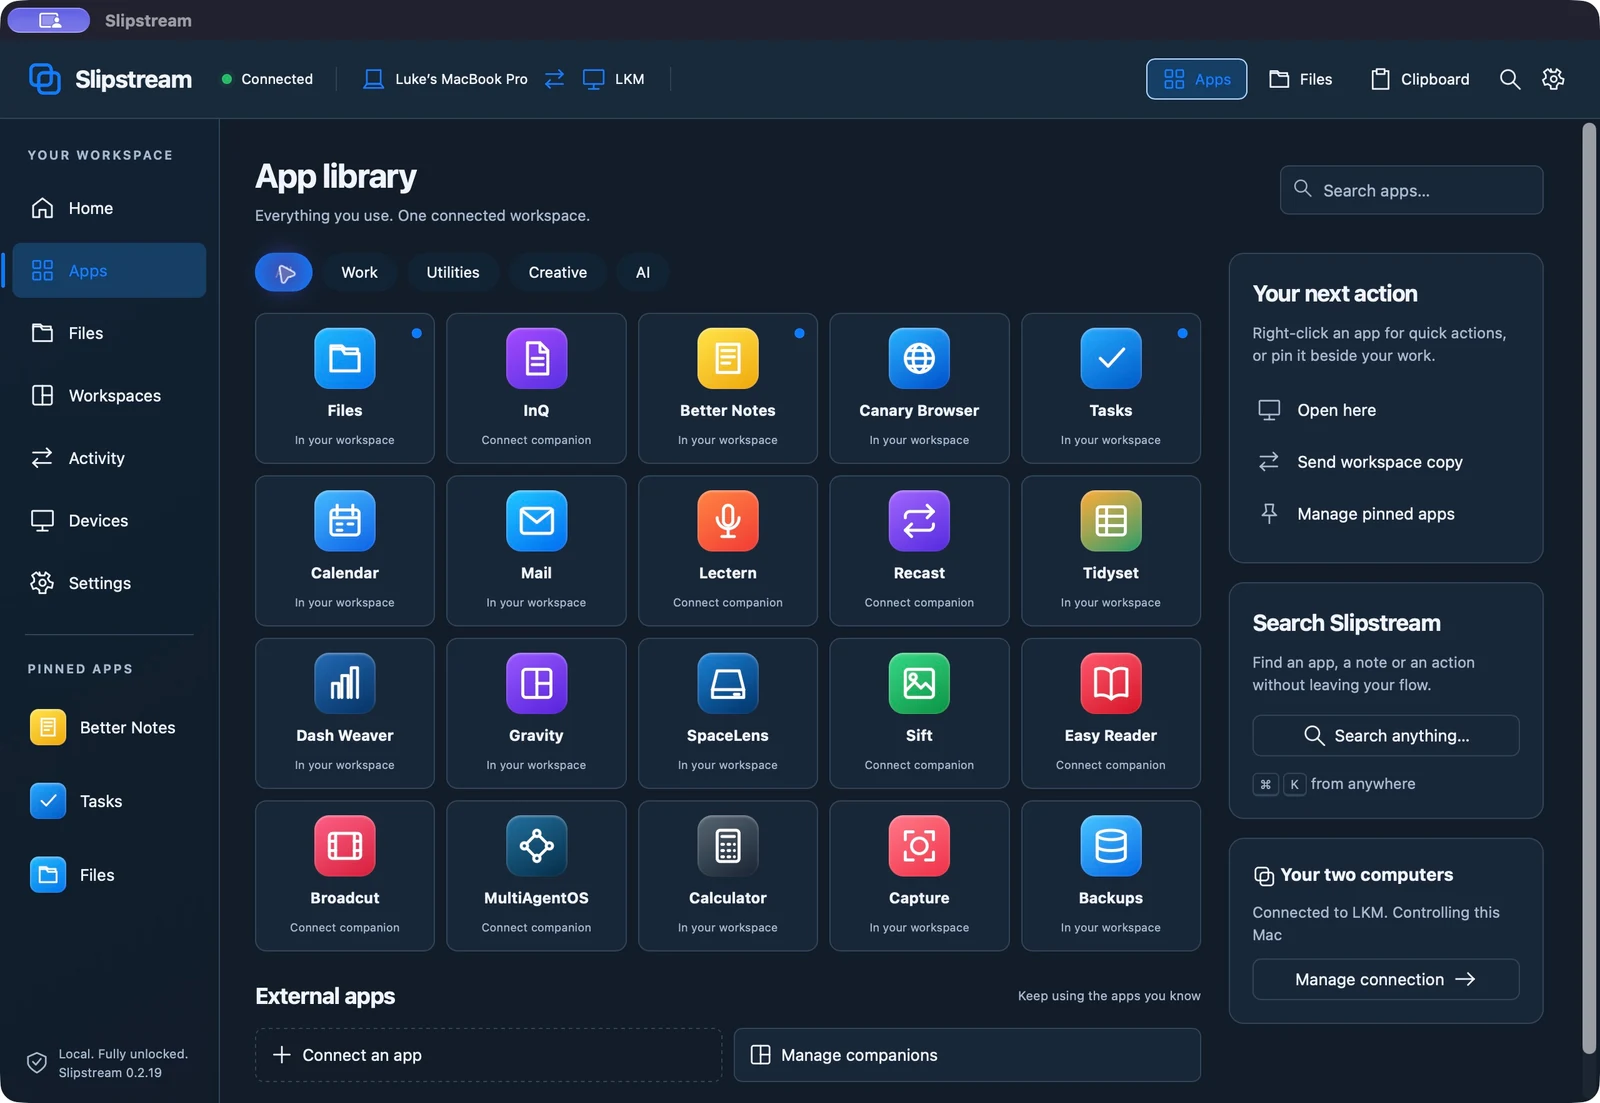Open the Calendar app
This screenshot has height=1103, width=1600.
click(344, 551)
